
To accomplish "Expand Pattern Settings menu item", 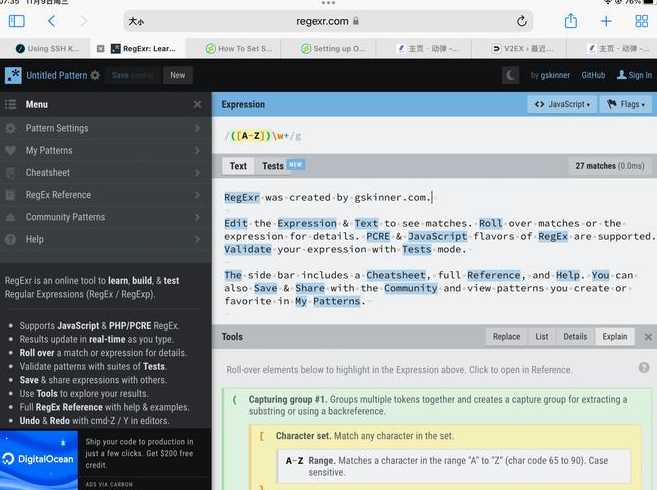I will pos(106,128).
